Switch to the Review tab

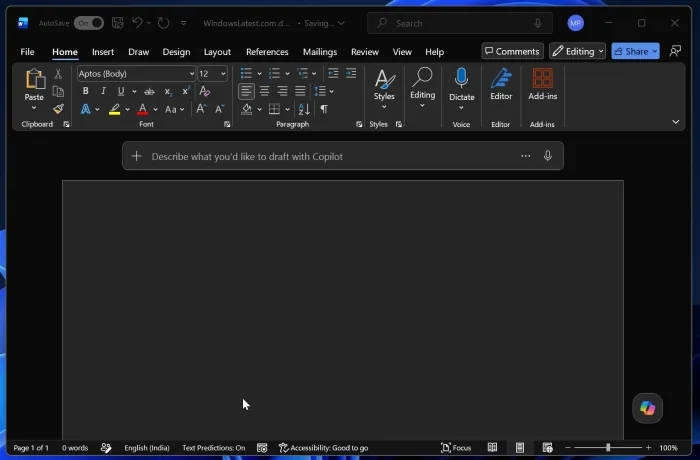(x=365, y=52)
